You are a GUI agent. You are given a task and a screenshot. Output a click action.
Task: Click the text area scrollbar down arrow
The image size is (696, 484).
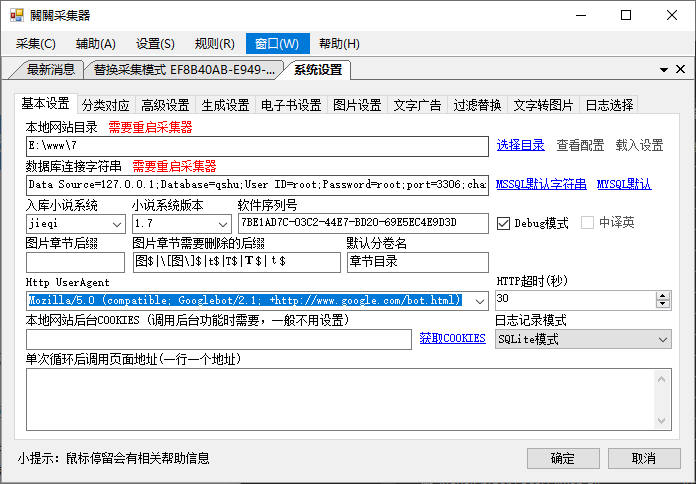(661, 421)
